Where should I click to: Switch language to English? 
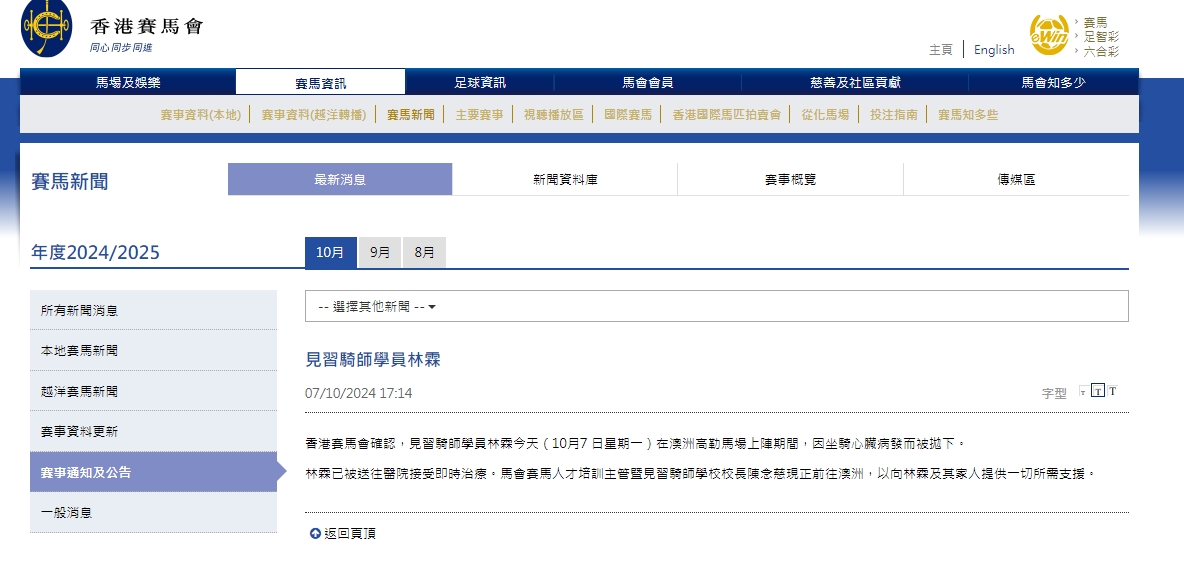pyautogui.click(x=994, y=50)
